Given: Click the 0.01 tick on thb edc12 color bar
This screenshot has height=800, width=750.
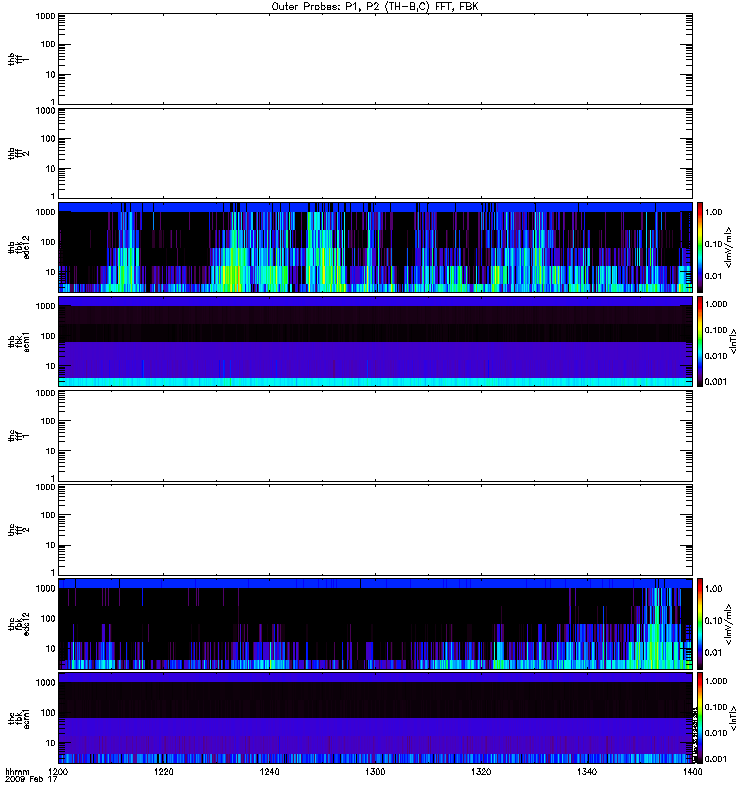Looking at the screenshot, I should 713,276.
